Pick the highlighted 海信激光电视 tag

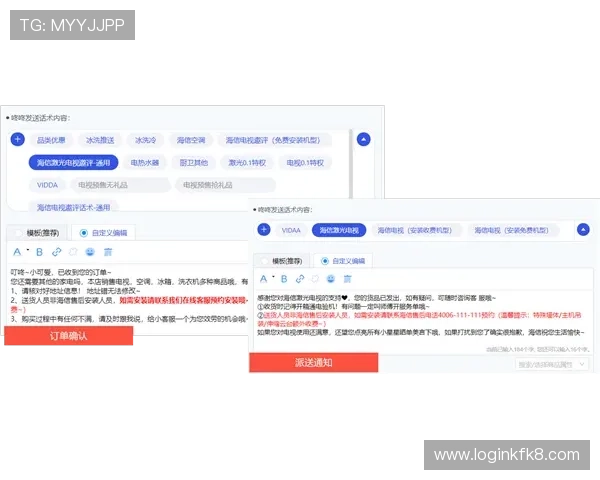point(339,230)
